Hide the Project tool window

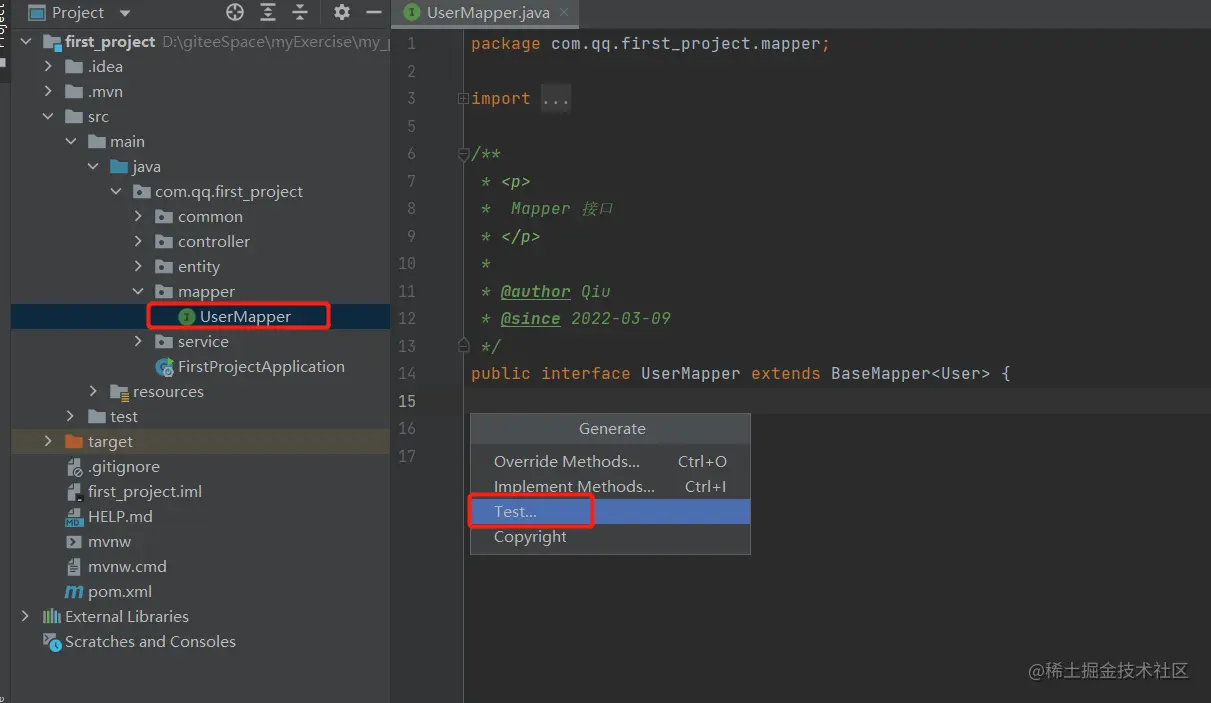[374, 12]
